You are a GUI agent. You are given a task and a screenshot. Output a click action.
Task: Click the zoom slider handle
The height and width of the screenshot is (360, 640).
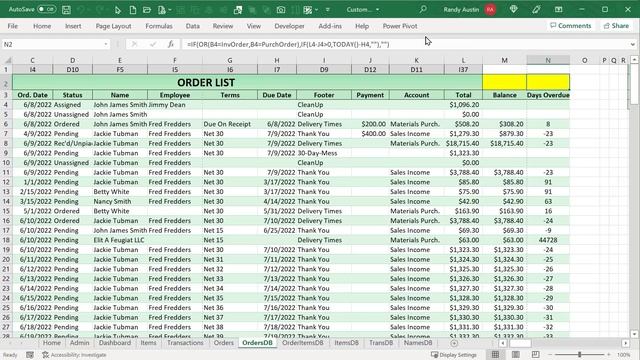tap(579, 355)
